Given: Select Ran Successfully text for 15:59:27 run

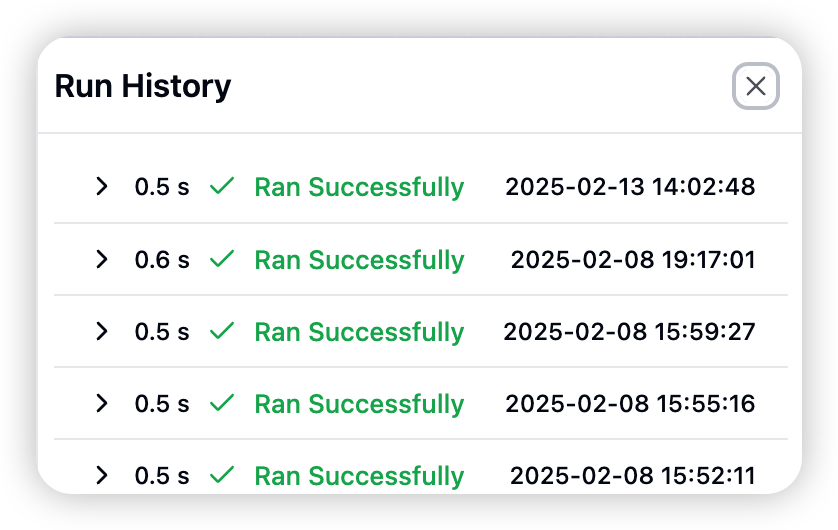Looking at the screenshot, I should pos(359,332).
